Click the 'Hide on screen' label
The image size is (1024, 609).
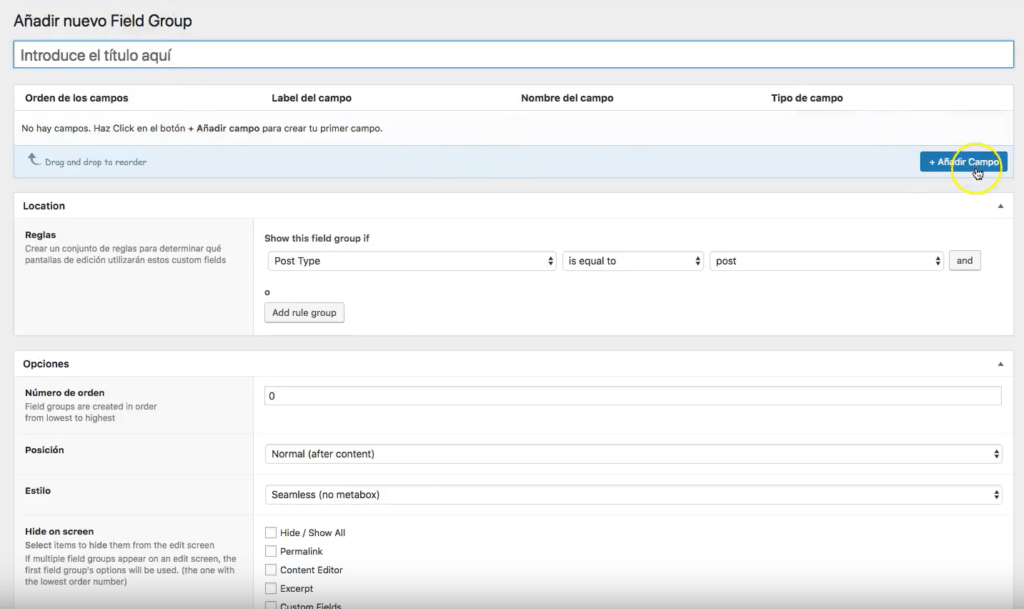(59, 531)
